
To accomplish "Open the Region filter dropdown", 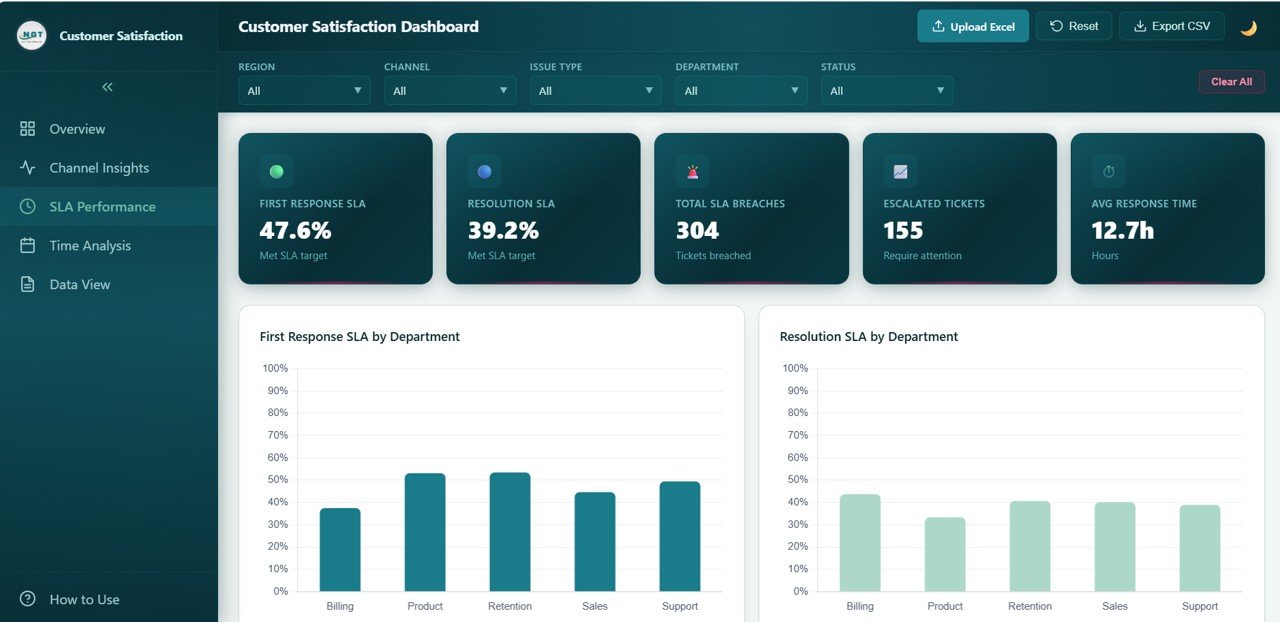I will pyautogui.click(x=304, y=91).
